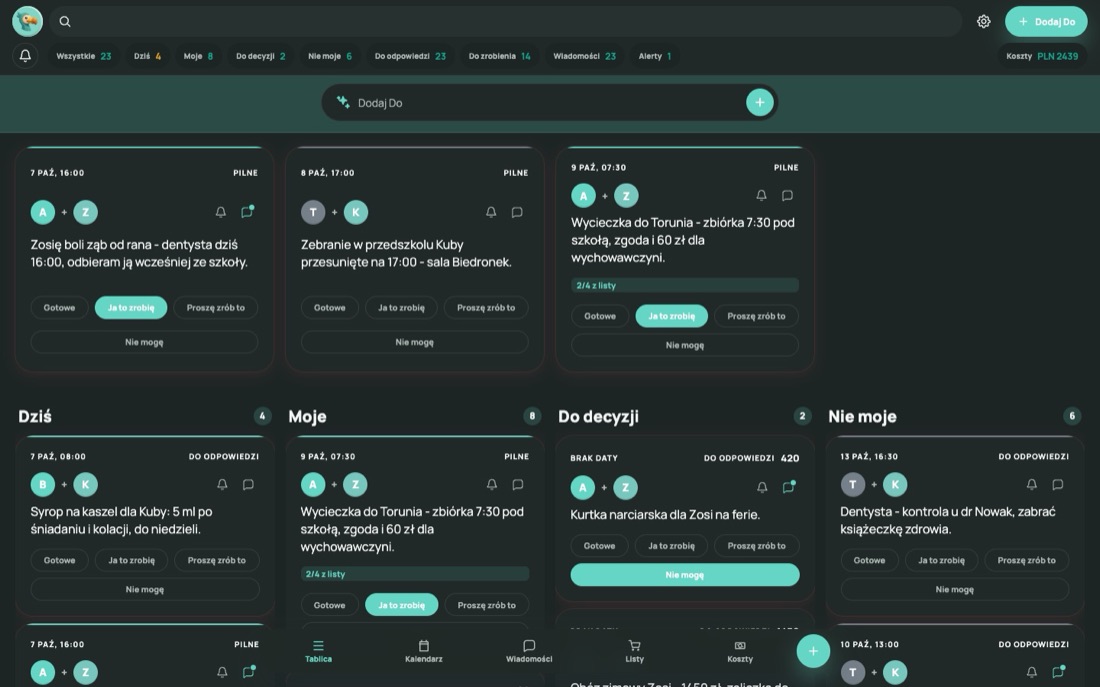
Task: Toggle Ja to zrobię on the Dentysta - kontrola card
Action: [x=941, y=560]
